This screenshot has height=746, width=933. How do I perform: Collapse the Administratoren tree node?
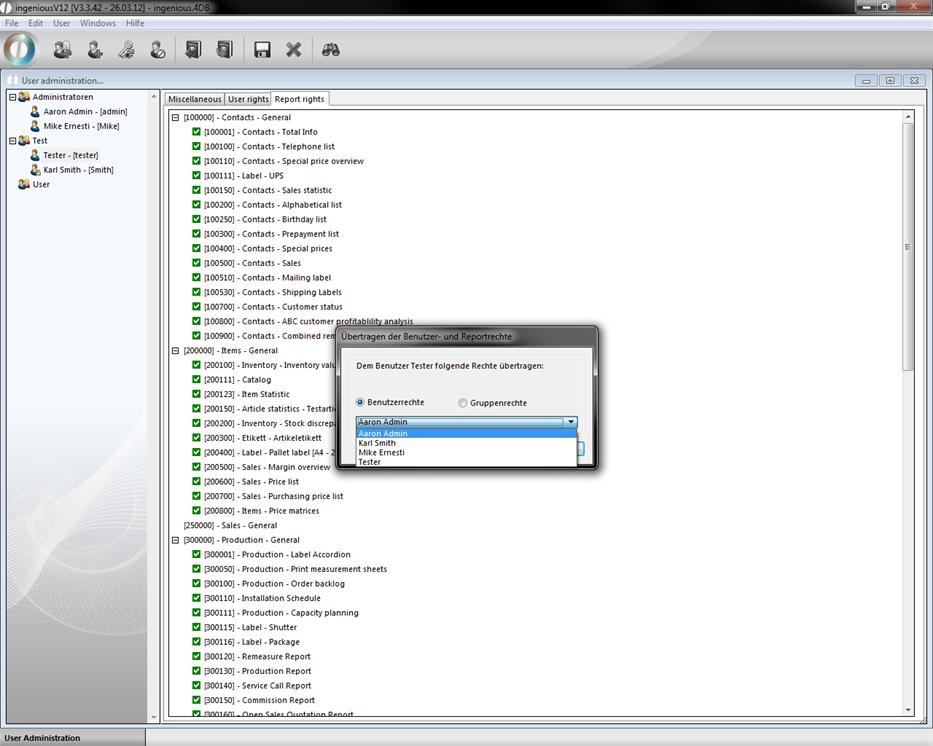point(13,97)
